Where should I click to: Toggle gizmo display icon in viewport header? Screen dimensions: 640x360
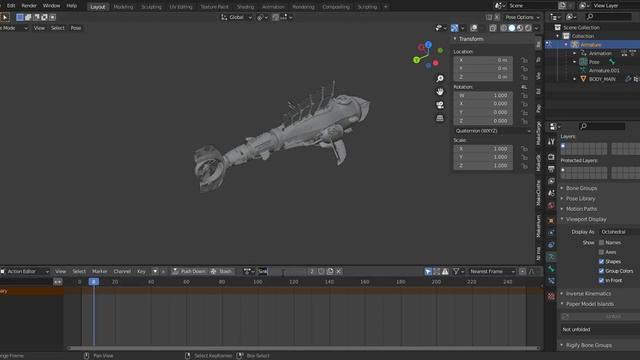[455, 28]
